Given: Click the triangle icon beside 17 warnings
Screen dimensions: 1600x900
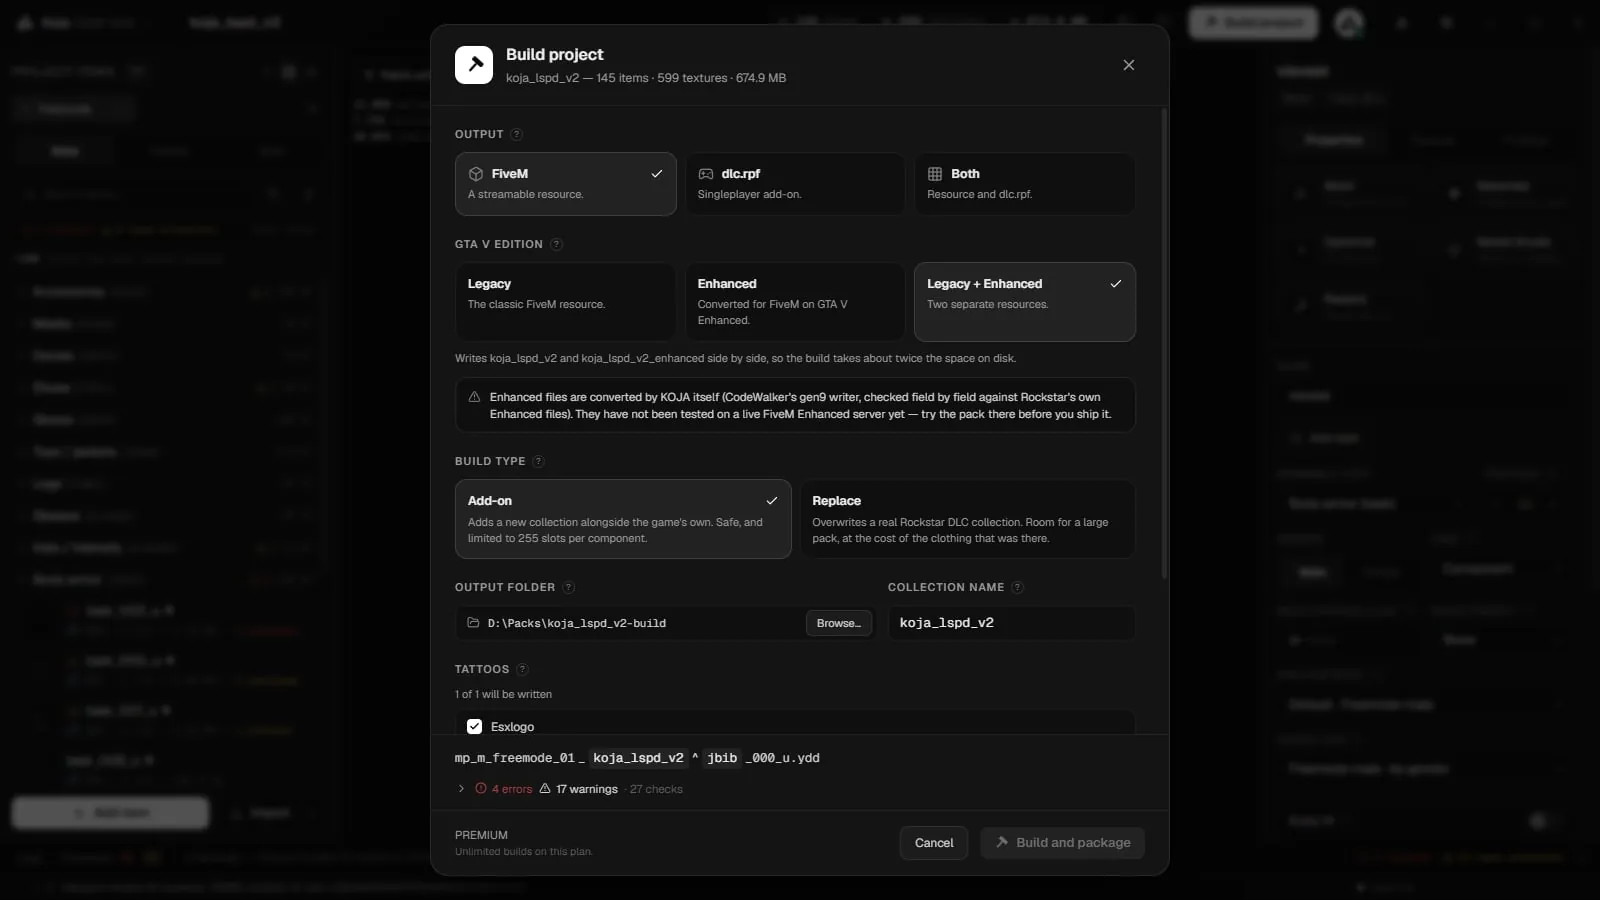Looking at the screenshot, I should click(545, 789).
